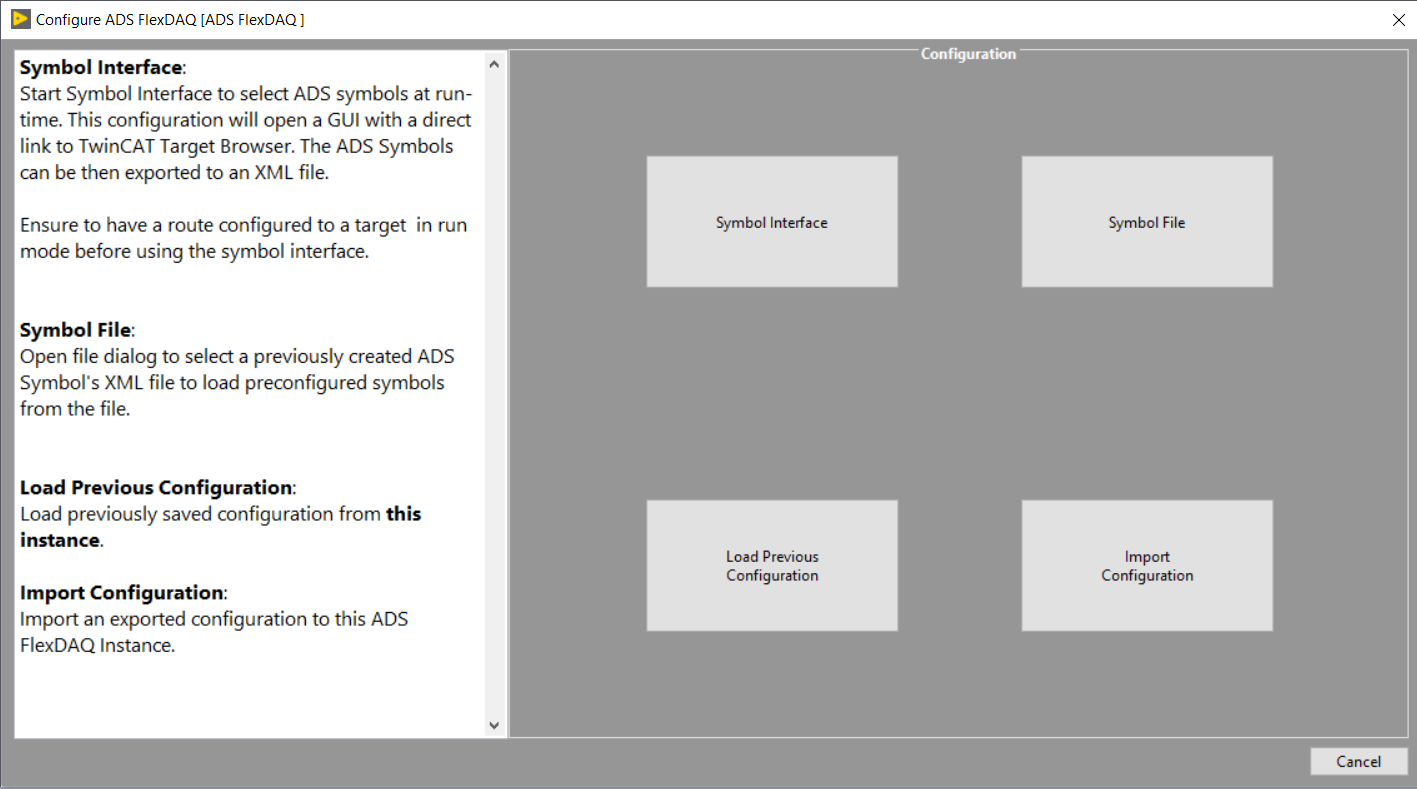This screenshot has width=1417, height=789.
Task: Click 'Import Configuration' heading in help text
Action: pos(121,593)
